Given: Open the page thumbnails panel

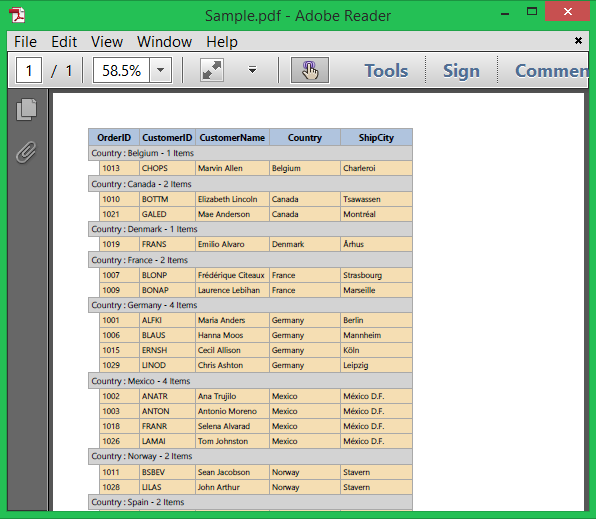Looking at the screenshot, I should 27,110.
